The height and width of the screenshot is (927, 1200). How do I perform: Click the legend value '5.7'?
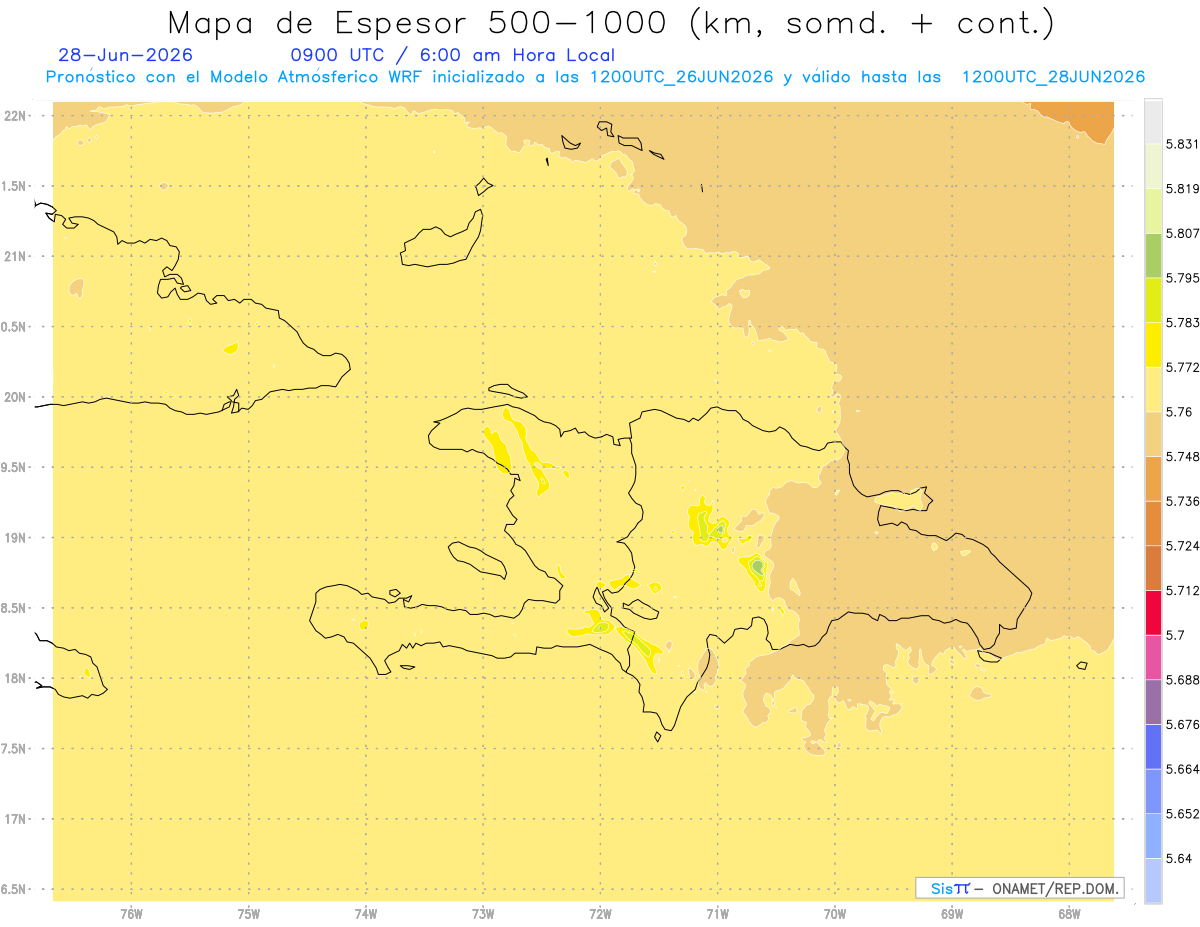(x=1175, y=635)
